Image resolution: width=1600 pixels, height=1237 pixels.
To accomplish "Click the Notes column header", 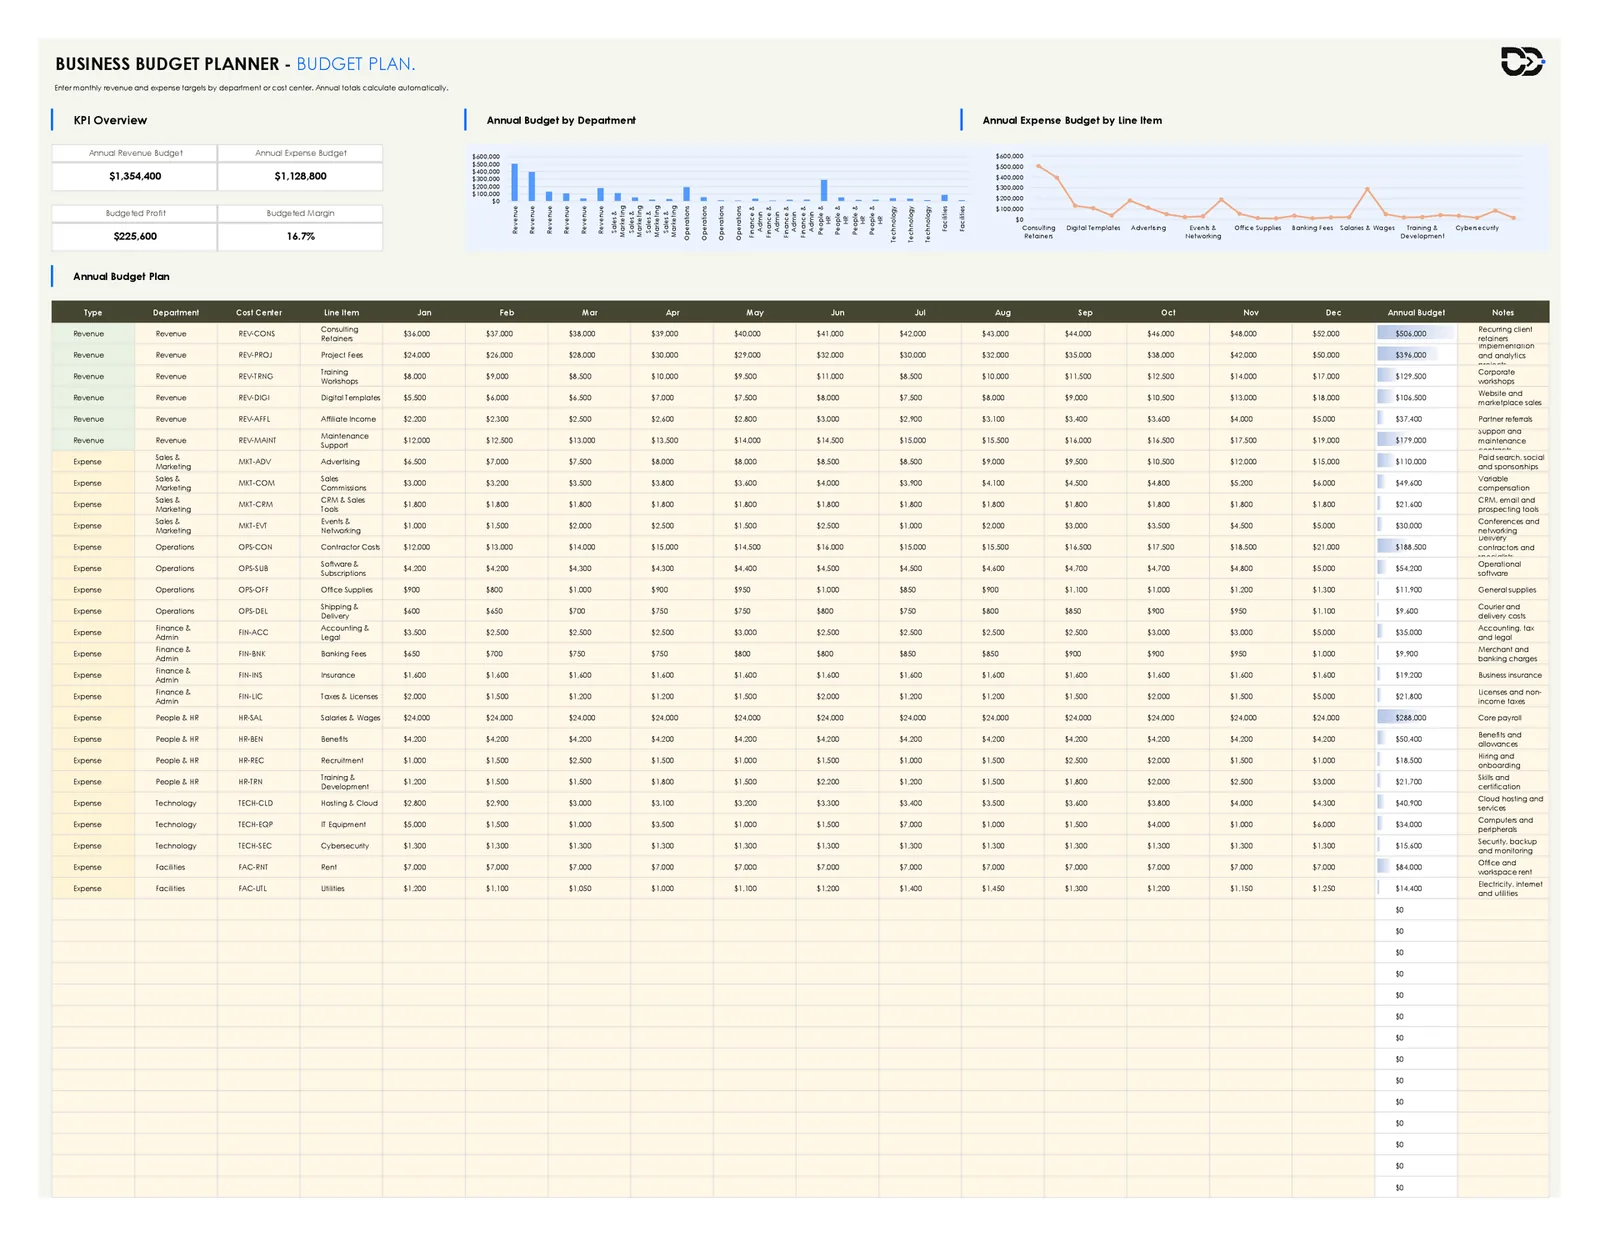I will 1503,312.
